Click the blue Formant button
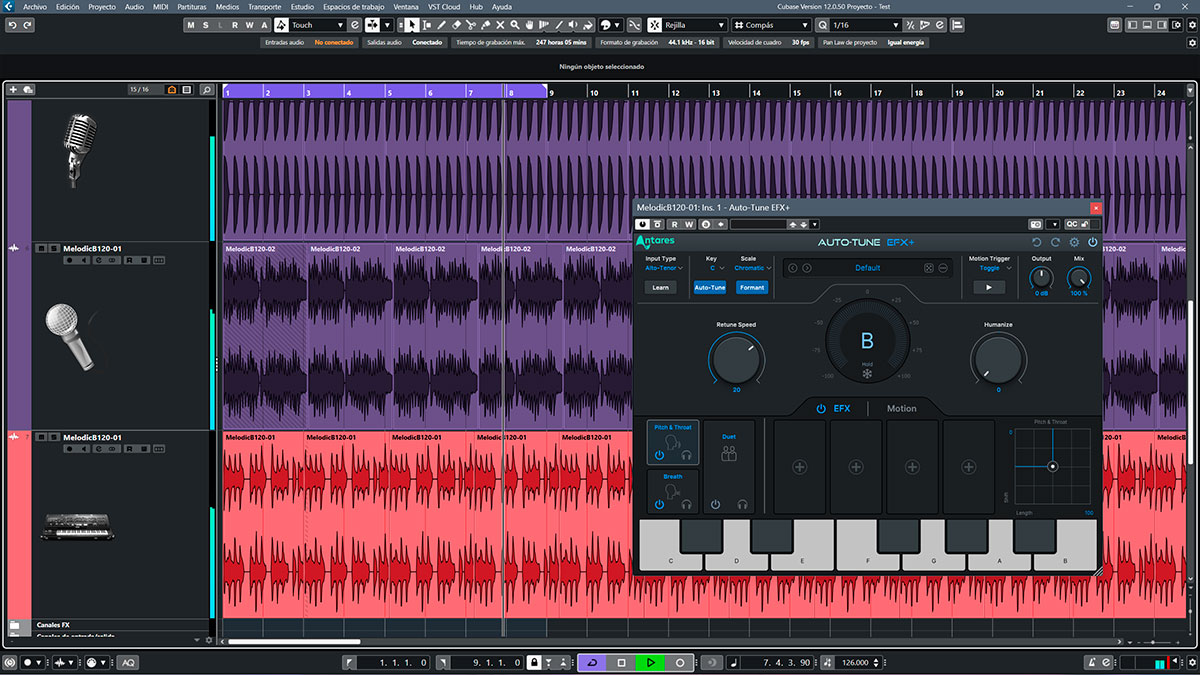 (752, 287)
